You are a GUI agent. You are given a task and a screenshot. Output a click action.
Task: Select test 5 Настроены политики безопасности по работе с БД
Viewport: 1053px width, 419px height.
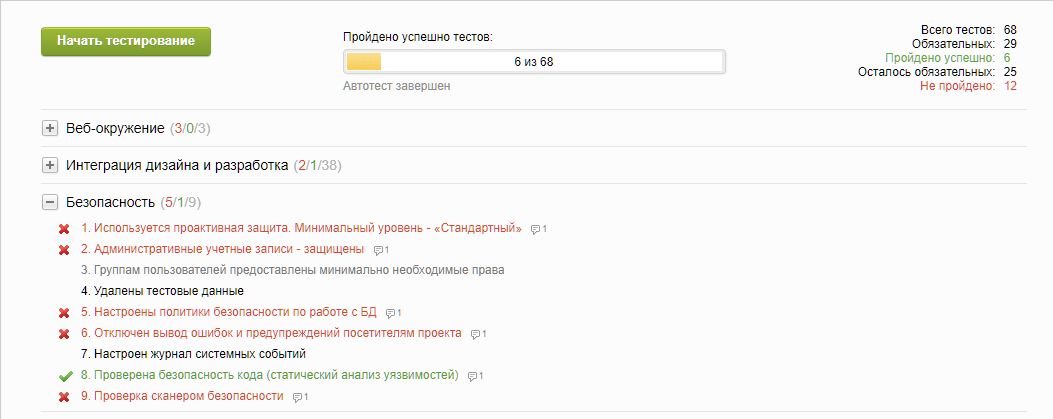[x=229, y=312]
